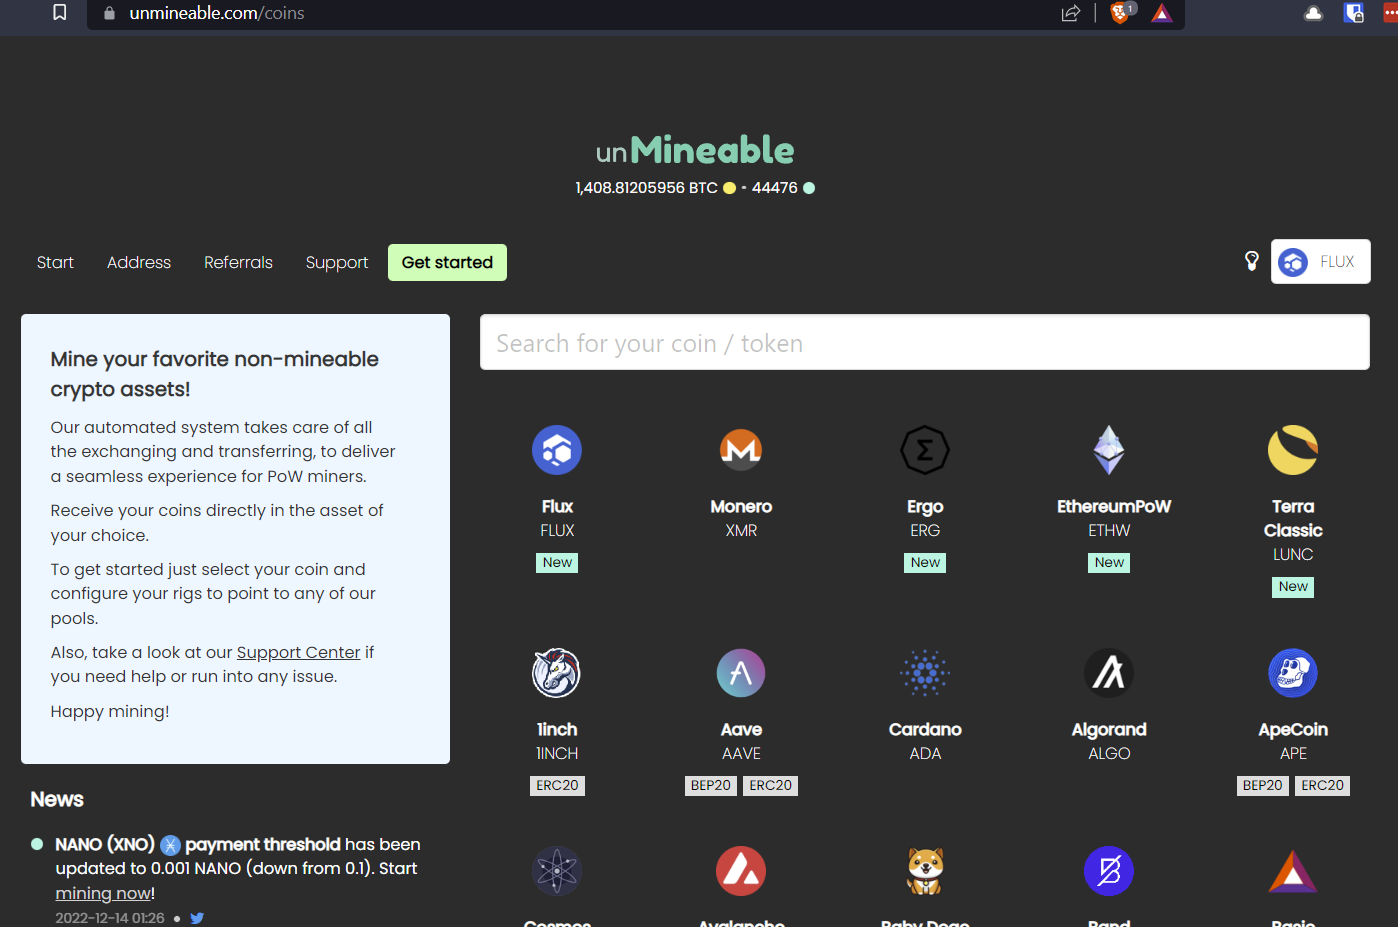Click the Nano XNO coin icon in news
The width and height of the screenshot is (1398, 927).
pyautogui.click(x=170, y=845)
